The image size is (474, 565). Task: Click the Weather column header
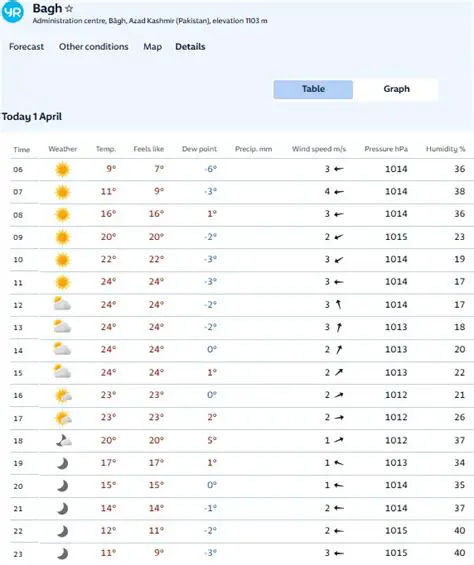pos(62,149)
